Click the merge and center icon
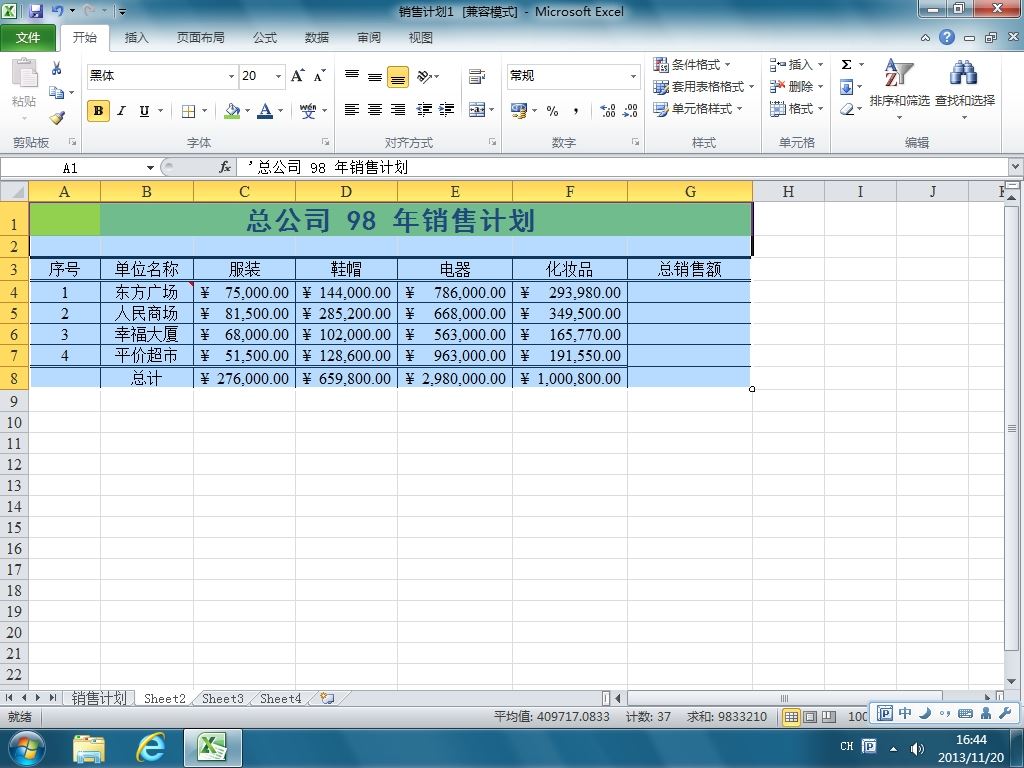This screenshot has width=1024, height=768. point(477,110)
